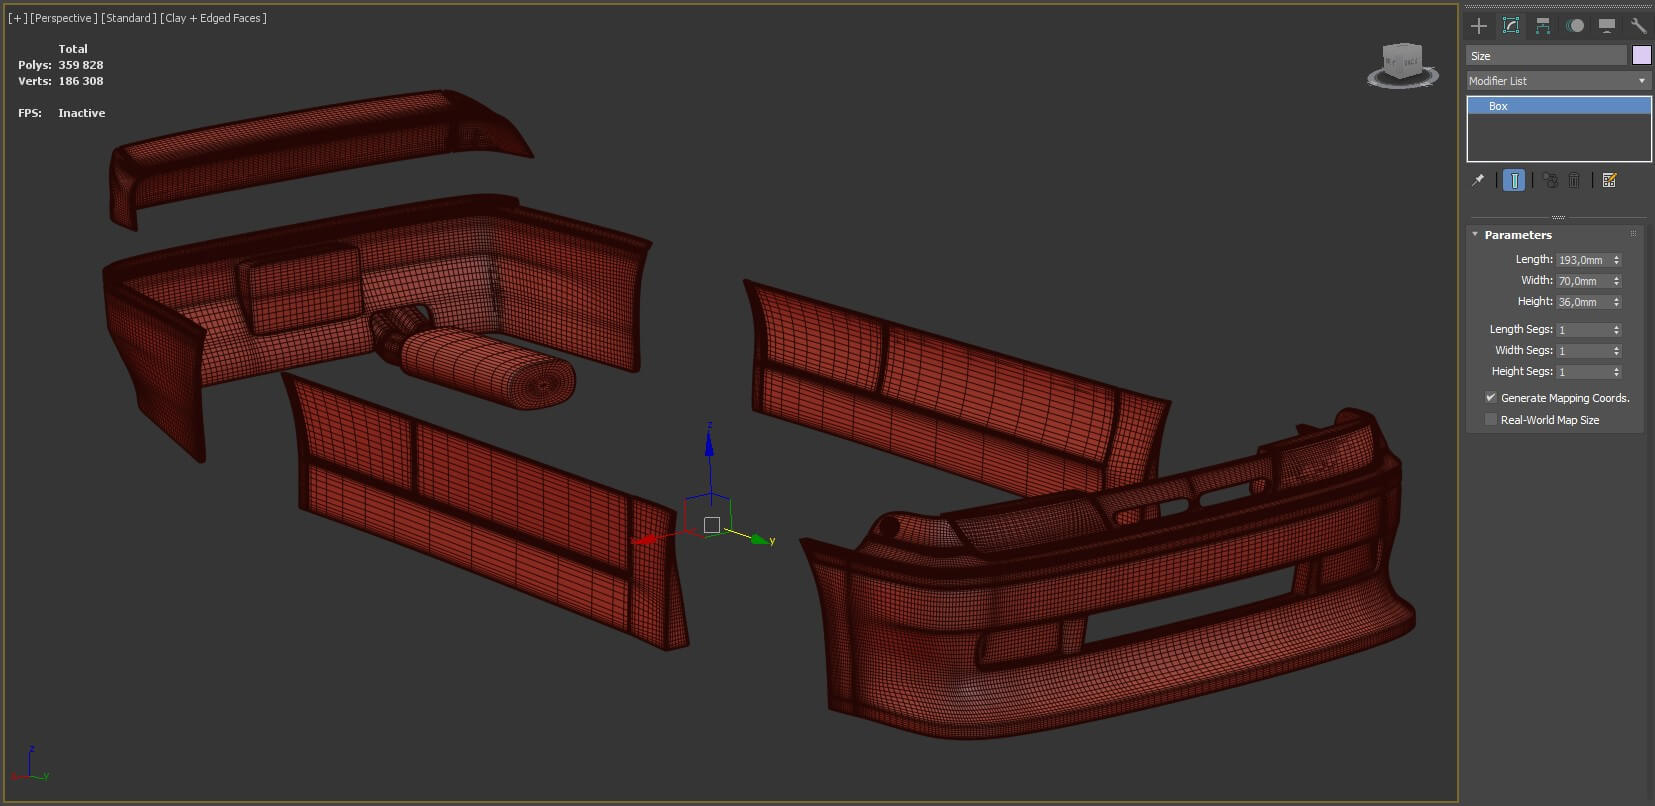Open the Perspective viewport label menu

pos(64,18)
